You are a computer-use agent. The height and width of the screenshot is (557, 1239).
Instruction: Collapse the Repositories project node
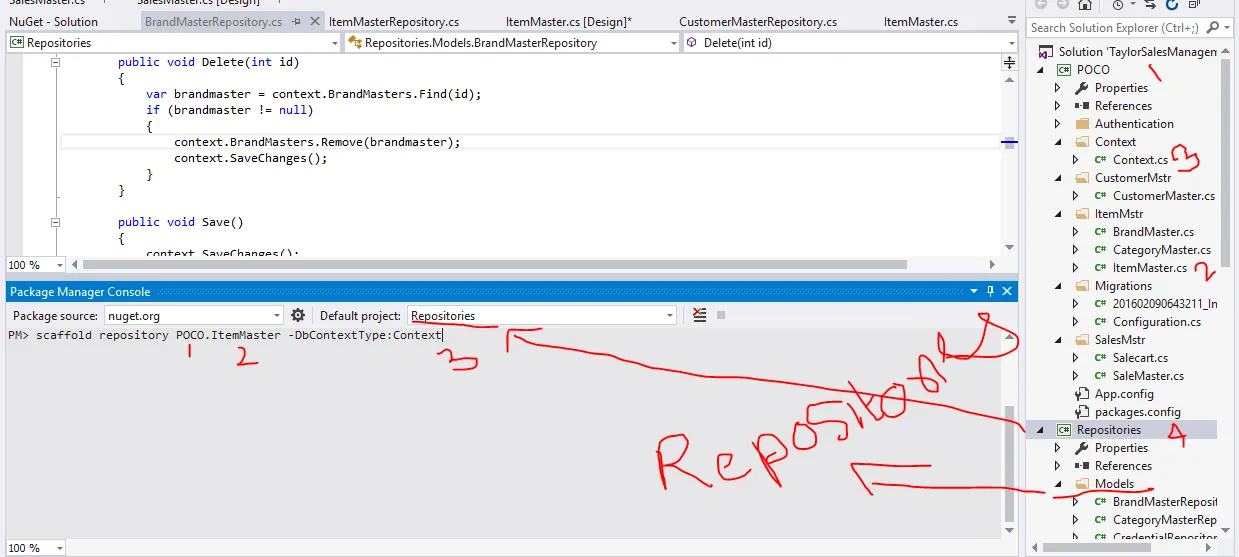[x=1040, y=430]
